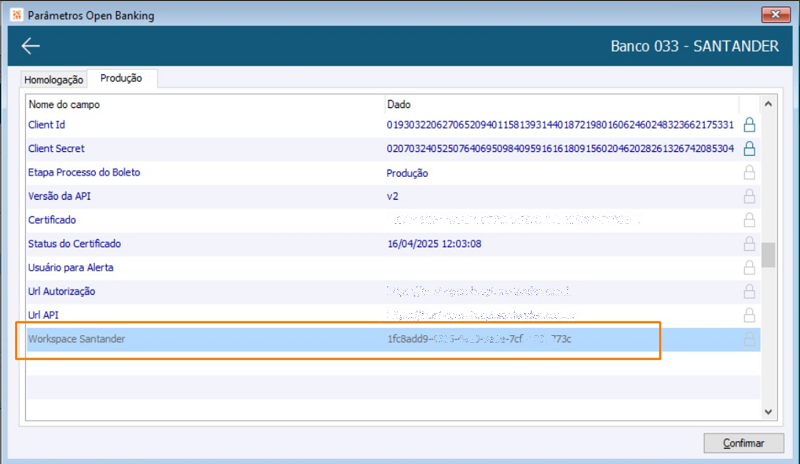Toggle lock icon in Etapa Processo do Boleto row
The width and height of the screenshot is (800, 464).
(x=749, y=173)
